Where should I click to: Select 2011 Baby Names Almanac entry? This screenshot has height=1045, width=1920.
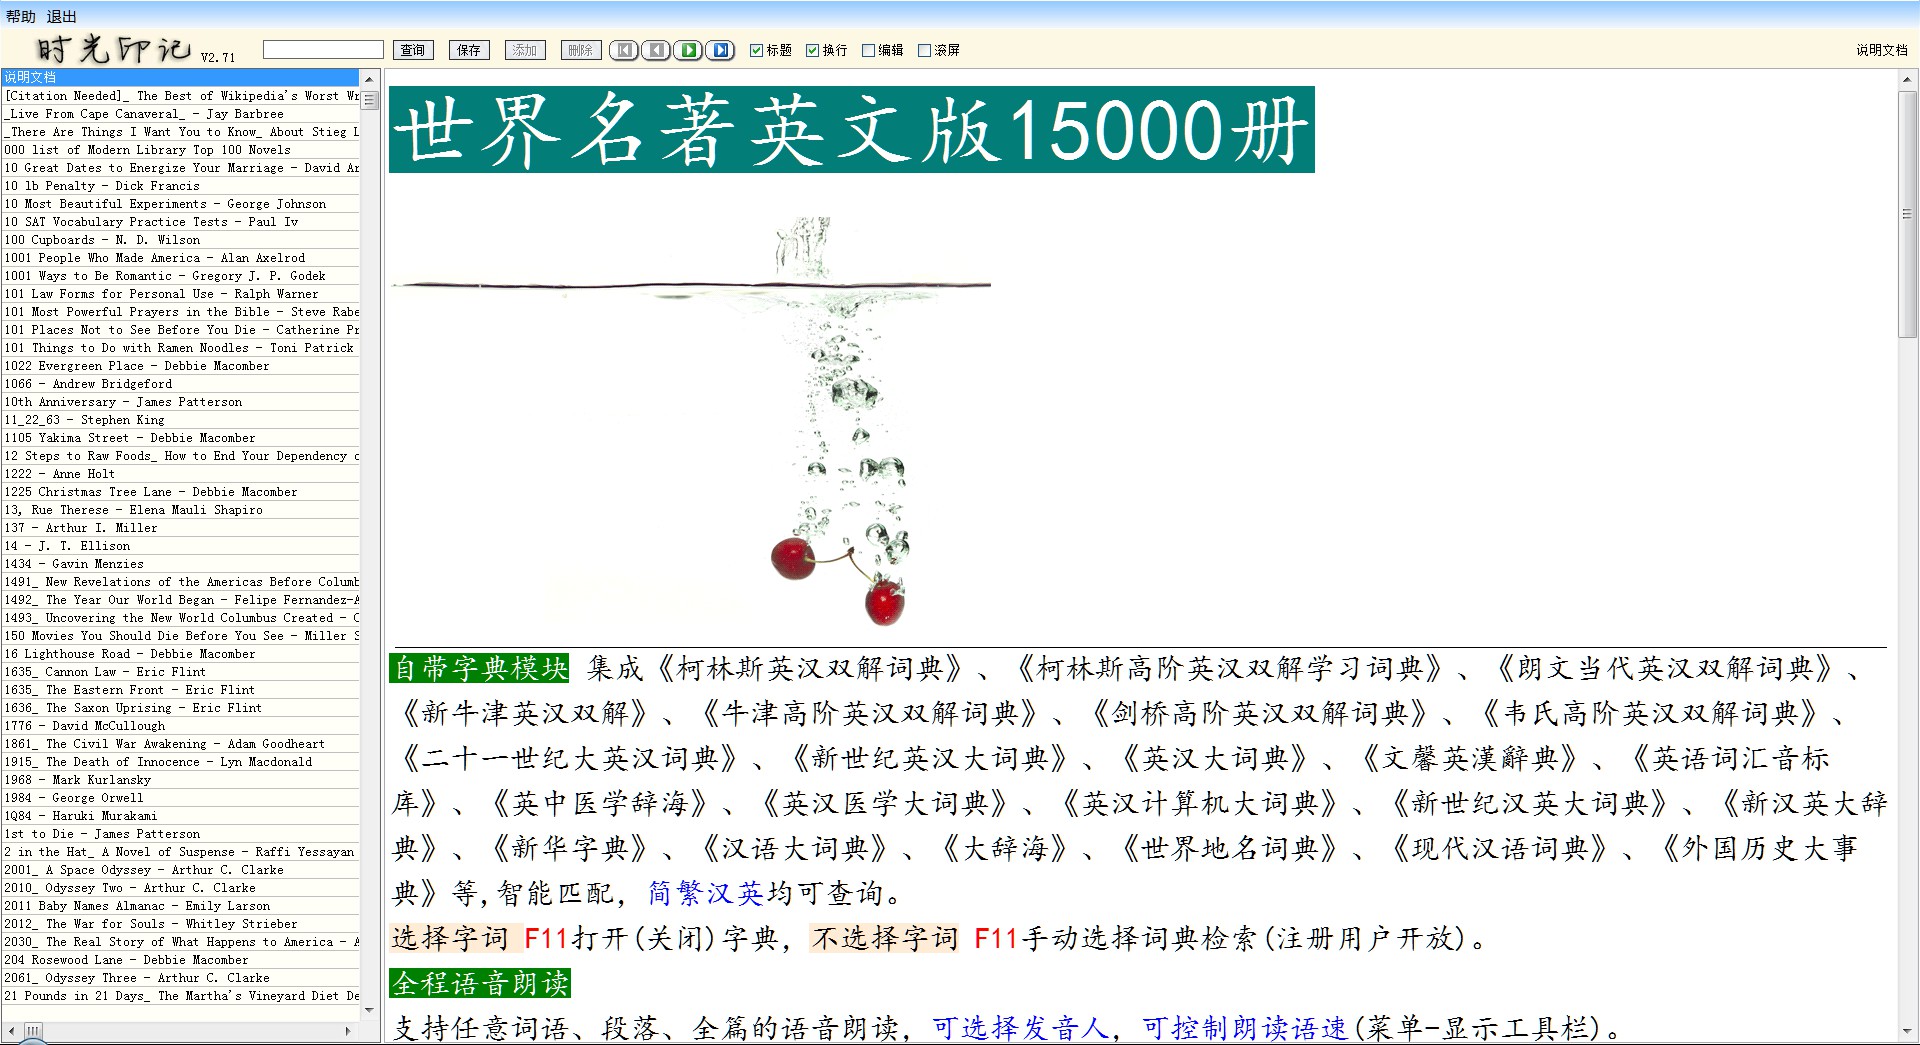coord(180,906)
